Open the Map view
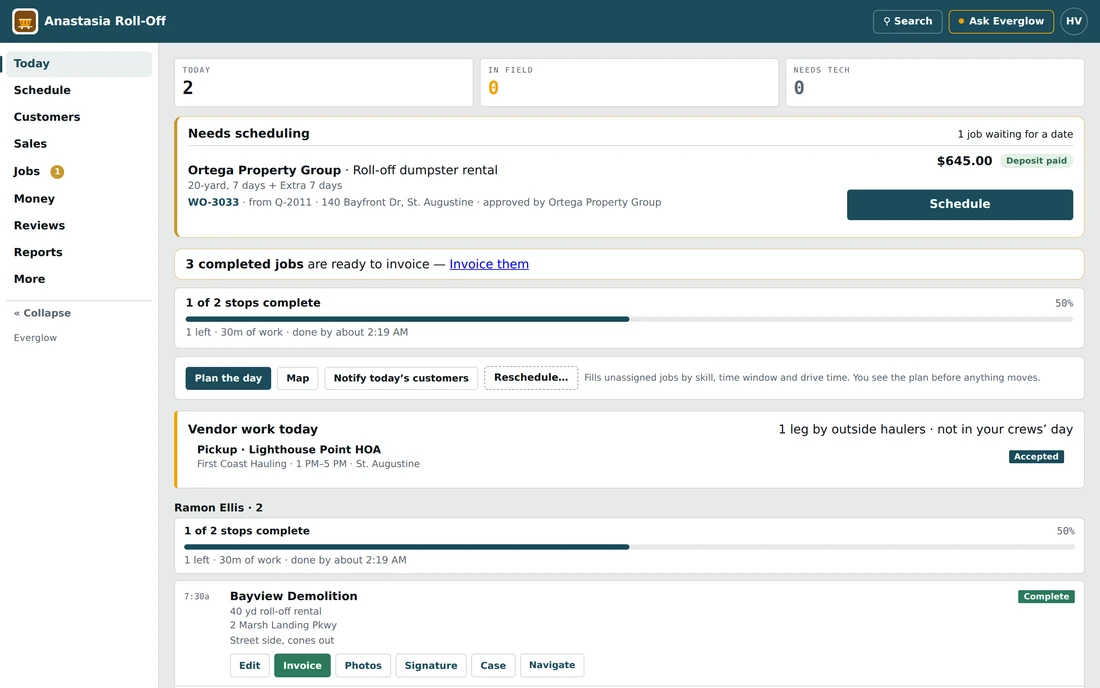1100x688 pixels. (297, 378)
